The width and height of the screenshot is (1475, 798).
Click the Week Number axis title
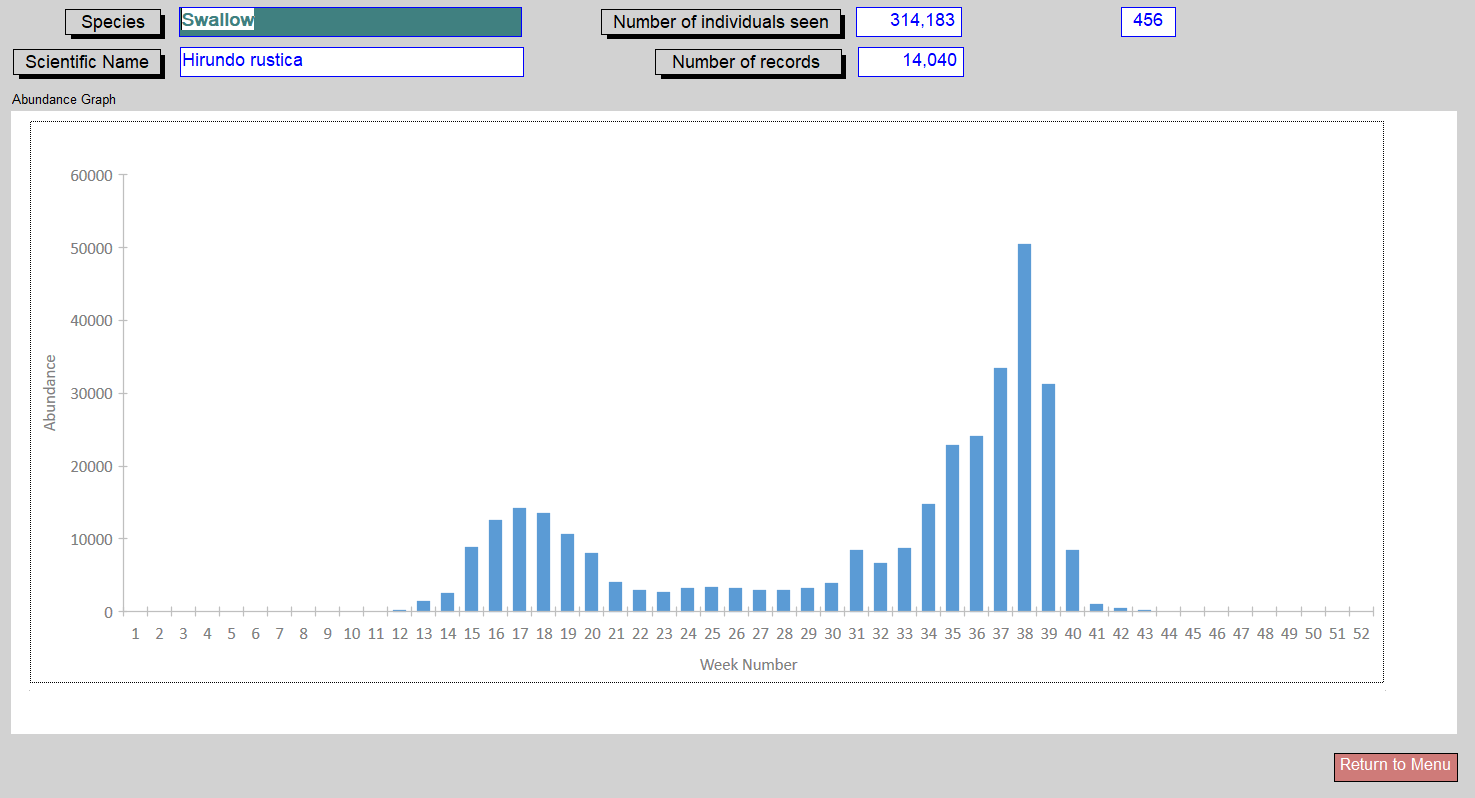[x=748, y=665]
